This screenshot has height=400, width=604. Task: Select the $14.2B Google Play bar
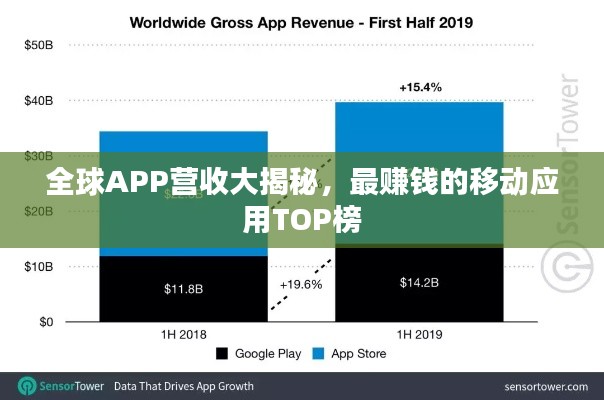(x=419, y=283)
